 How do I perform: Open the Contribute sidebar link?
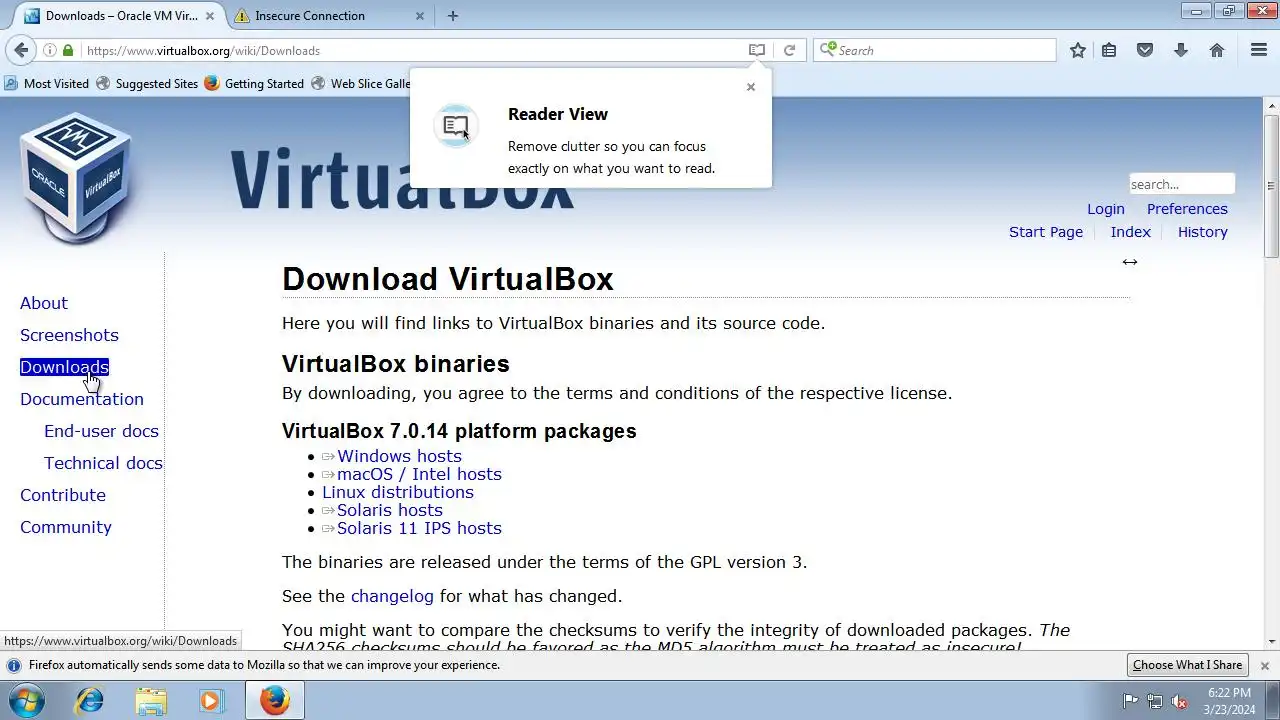point(63,495)
